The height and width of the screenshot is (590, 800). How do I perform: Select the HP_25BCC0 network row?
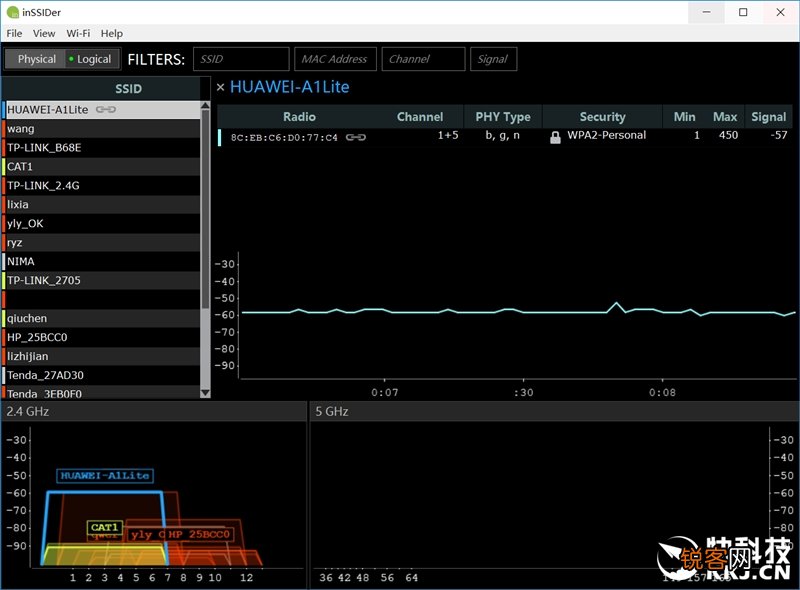click(x=102, y=337)
